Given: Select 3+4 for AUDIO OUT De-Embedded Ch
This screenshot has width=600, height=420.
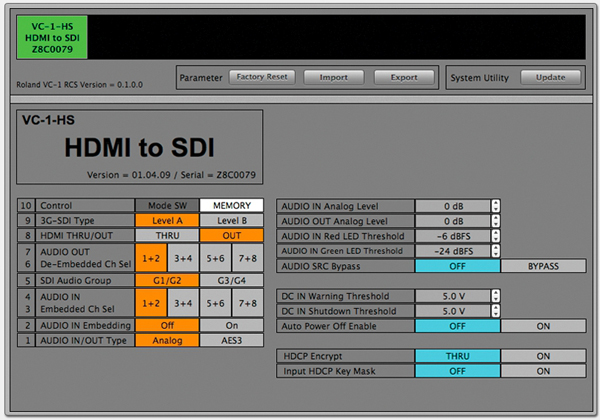Looking at the screenshot, I should coord(183,258).
